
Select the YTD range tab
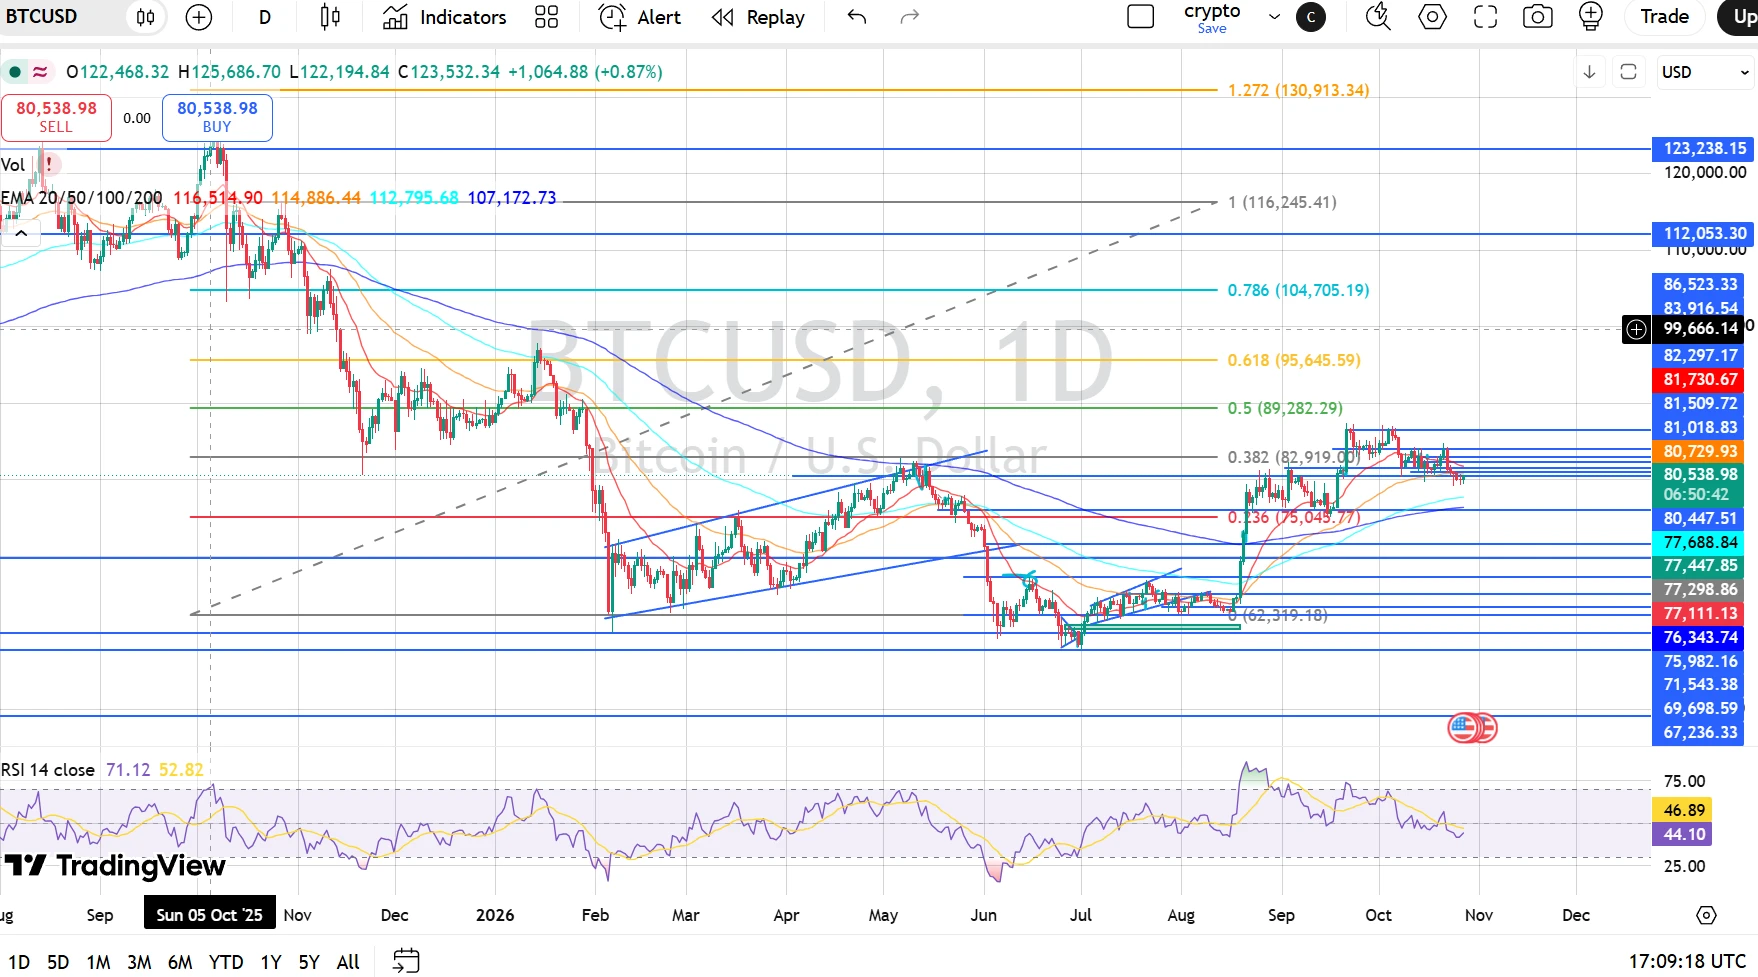(x=226, y=962)
